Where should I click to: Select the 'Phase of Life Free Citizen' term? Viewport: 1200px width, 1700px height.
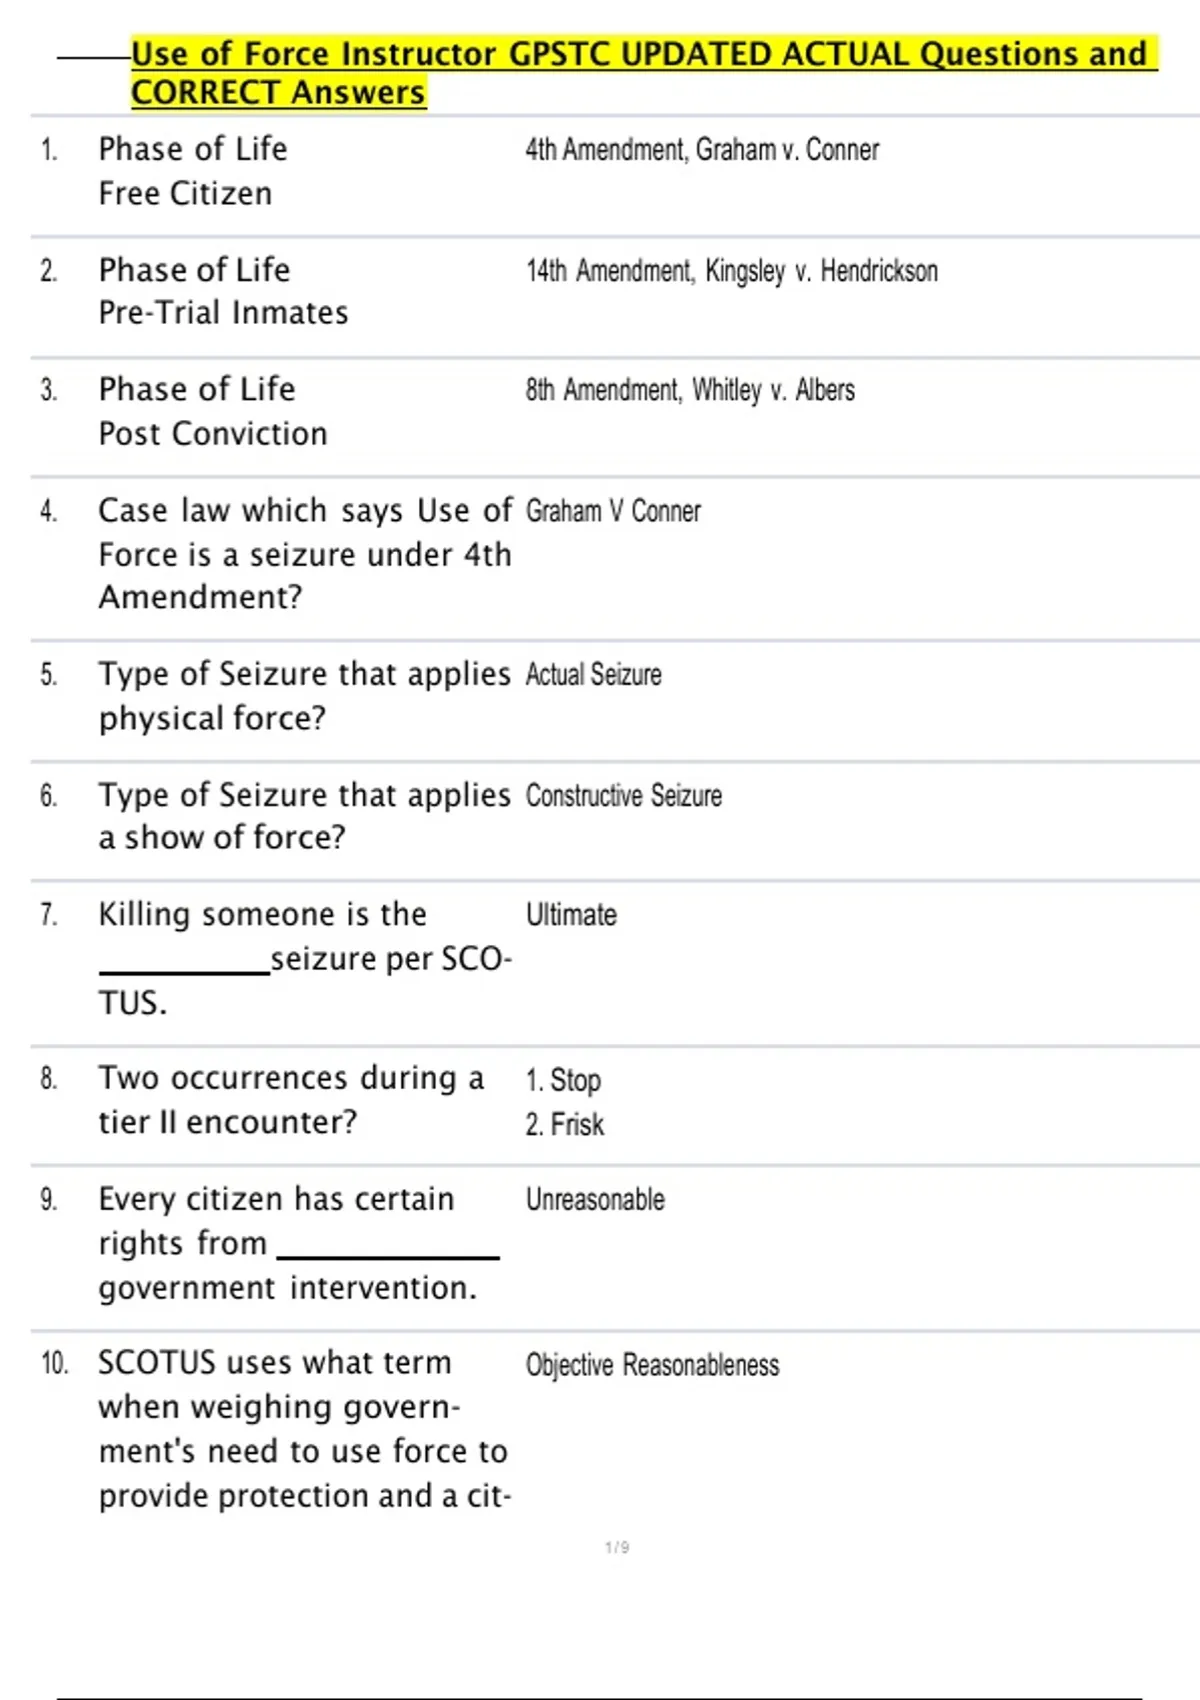coord(192,171)
